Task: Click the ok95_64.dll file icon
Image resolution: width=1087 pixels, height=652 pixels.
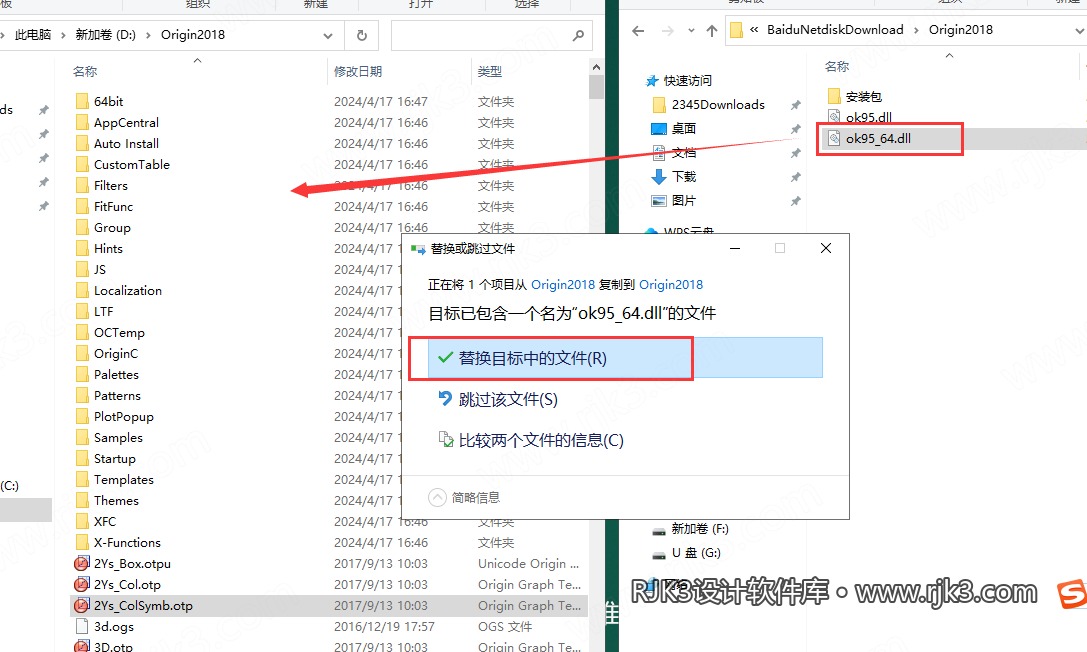Action: 834,139
